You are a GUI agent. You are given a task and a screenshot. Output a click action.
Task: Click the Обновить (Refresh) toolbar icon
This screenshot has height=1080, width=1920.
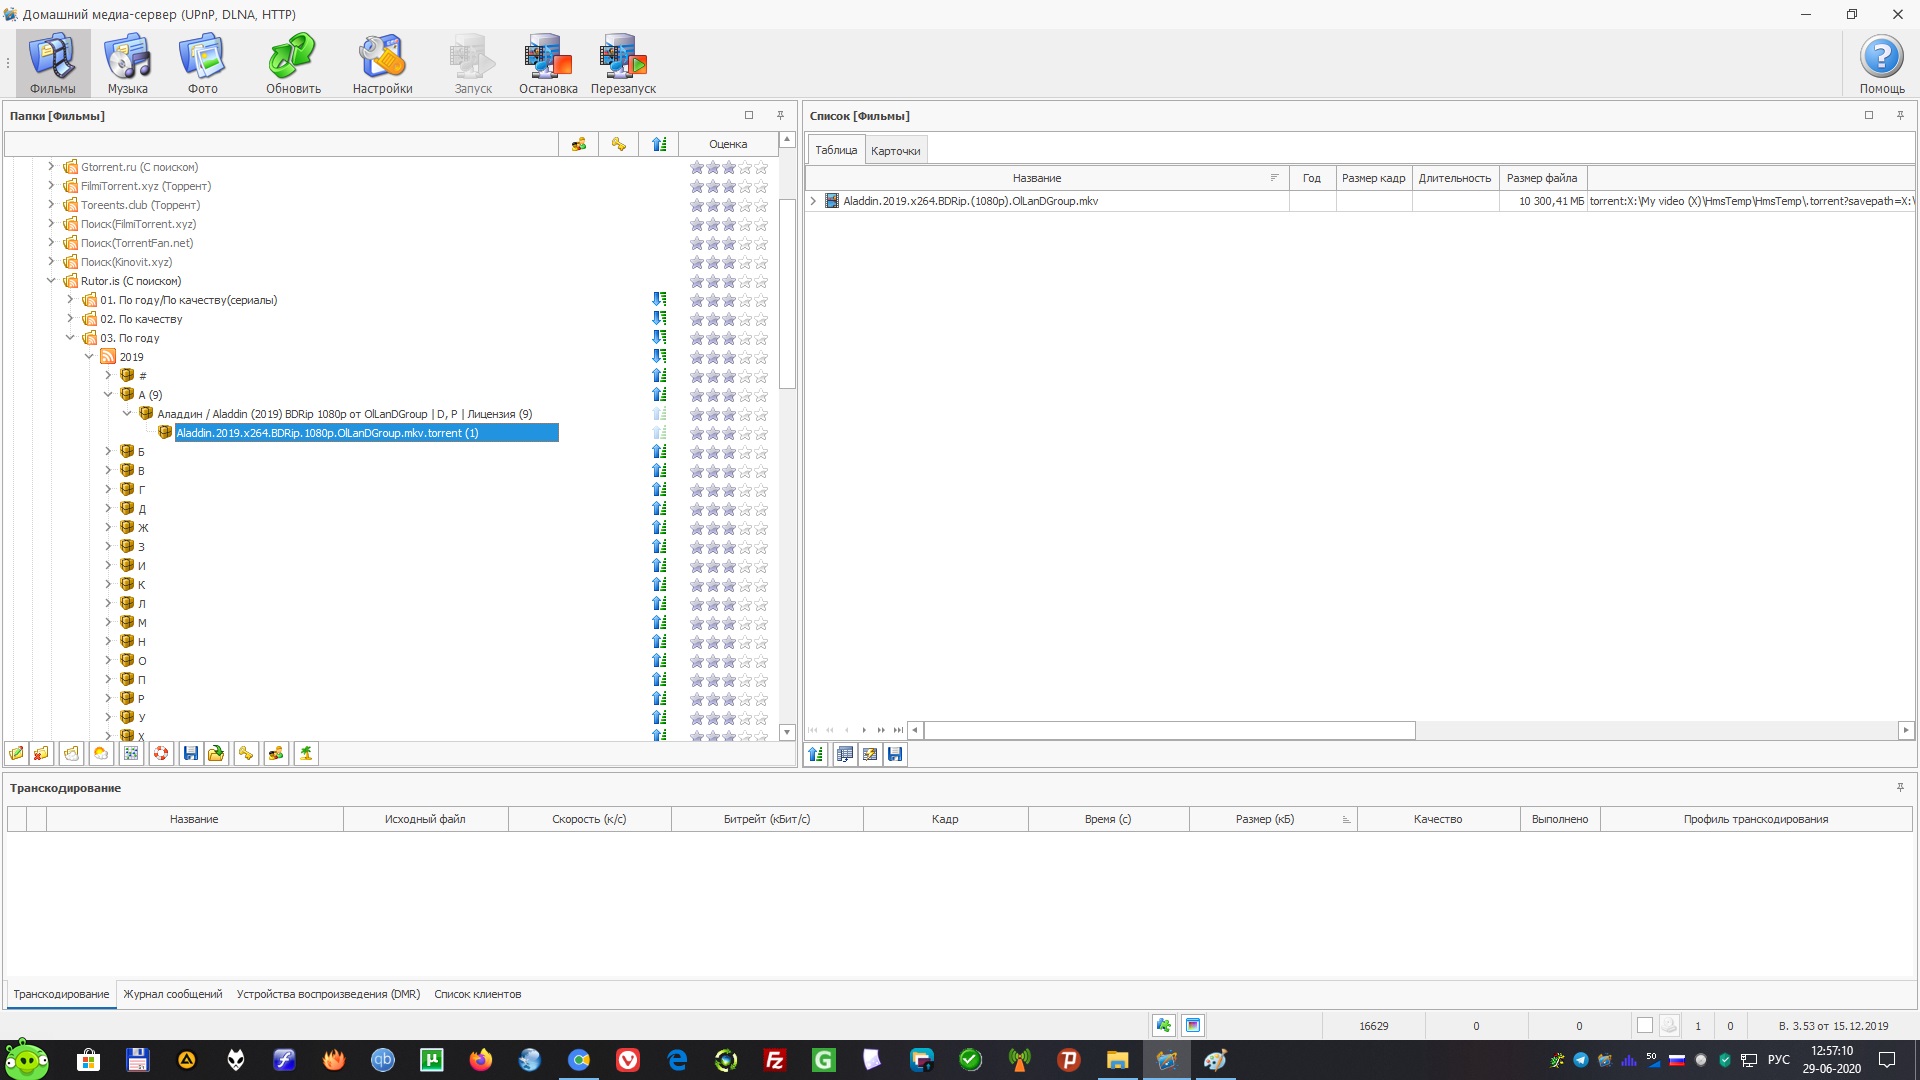point(293,63)
